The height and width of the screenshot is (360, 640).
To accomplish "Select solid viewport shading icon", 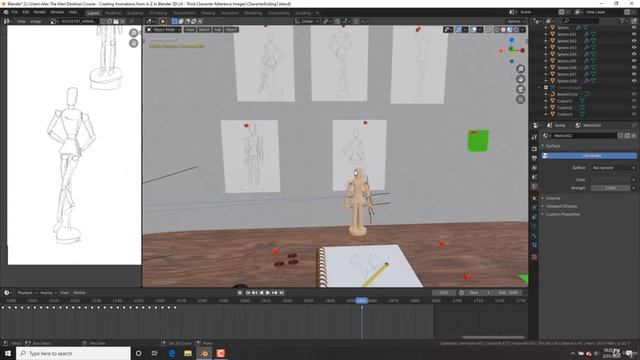I will (x=503, y=30).
